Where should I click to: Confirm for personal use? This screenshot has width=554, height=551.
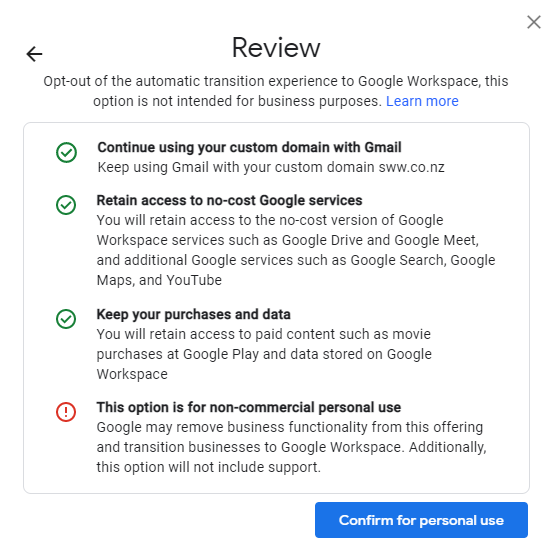421,520
